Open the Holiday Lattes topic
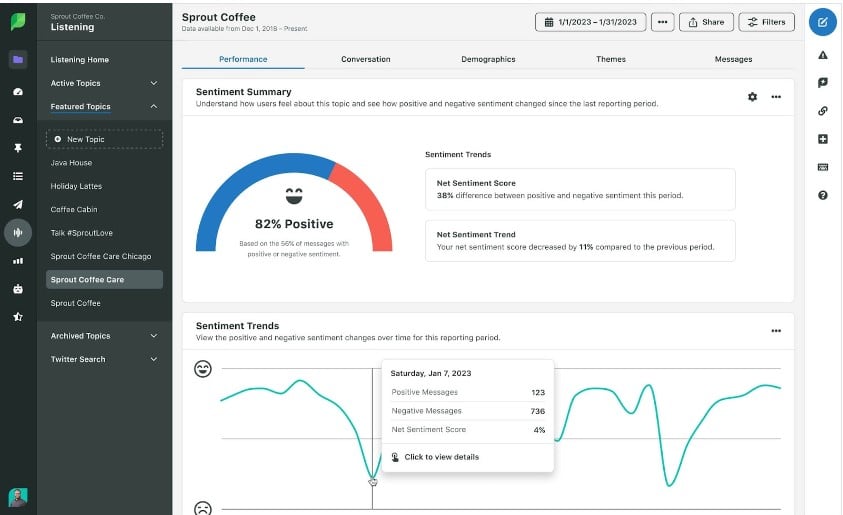Image resolution: width=843 pixels, height=515 pixels. click(x=76, y=186)
